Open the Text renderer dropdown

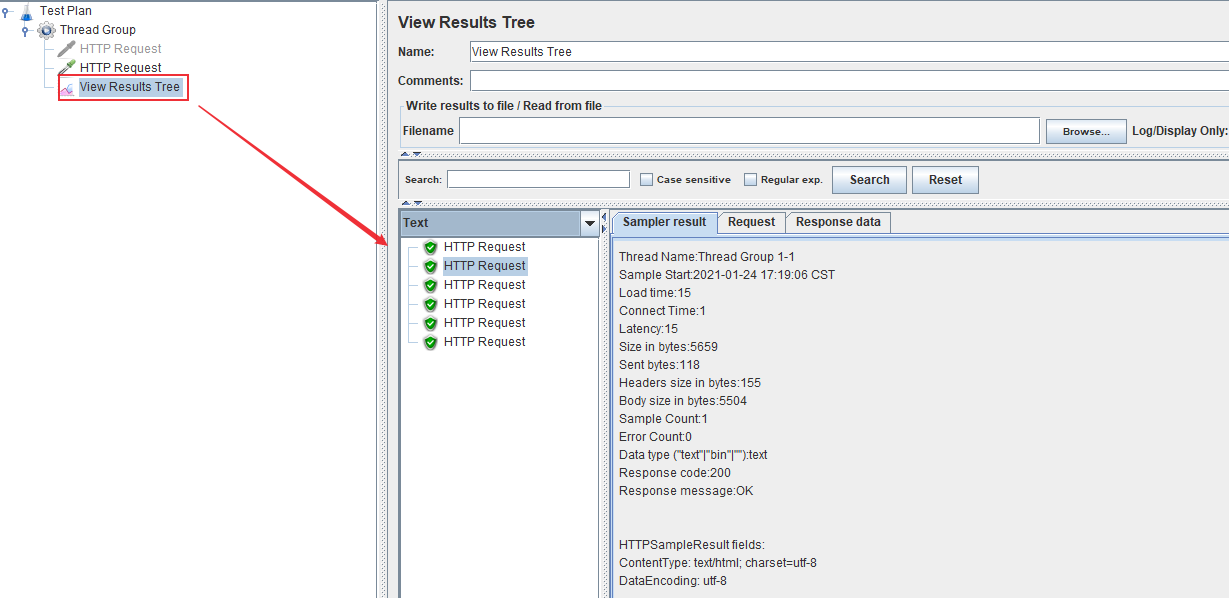pos(589,223)
